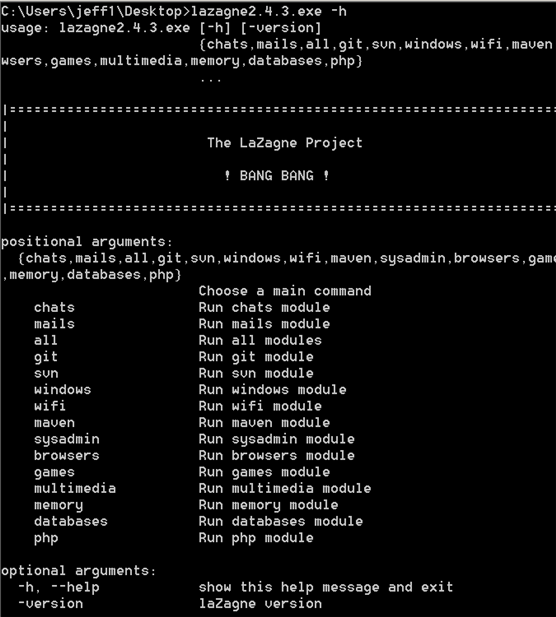The image size is (556, 617).
Task: Click the 'all' positional argument
Action: [46, 340]
